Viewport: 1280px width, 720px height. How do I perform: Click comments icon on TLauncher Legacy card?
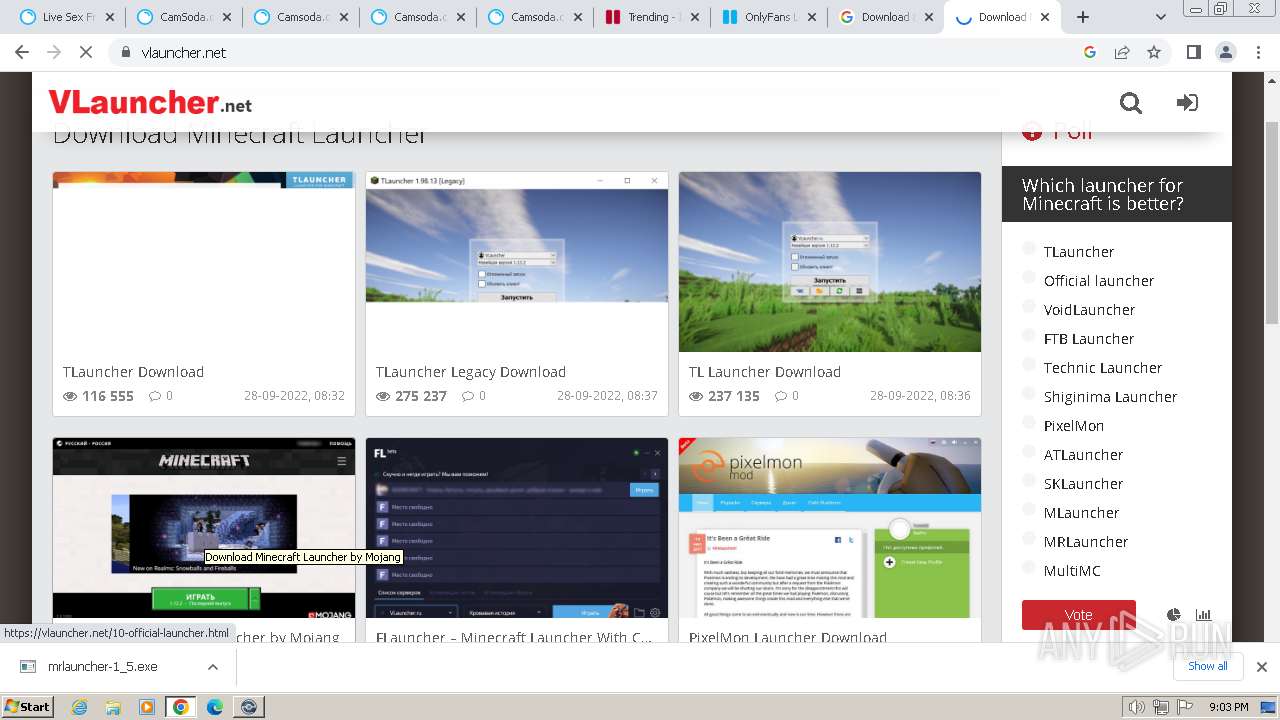coord(468,396)
